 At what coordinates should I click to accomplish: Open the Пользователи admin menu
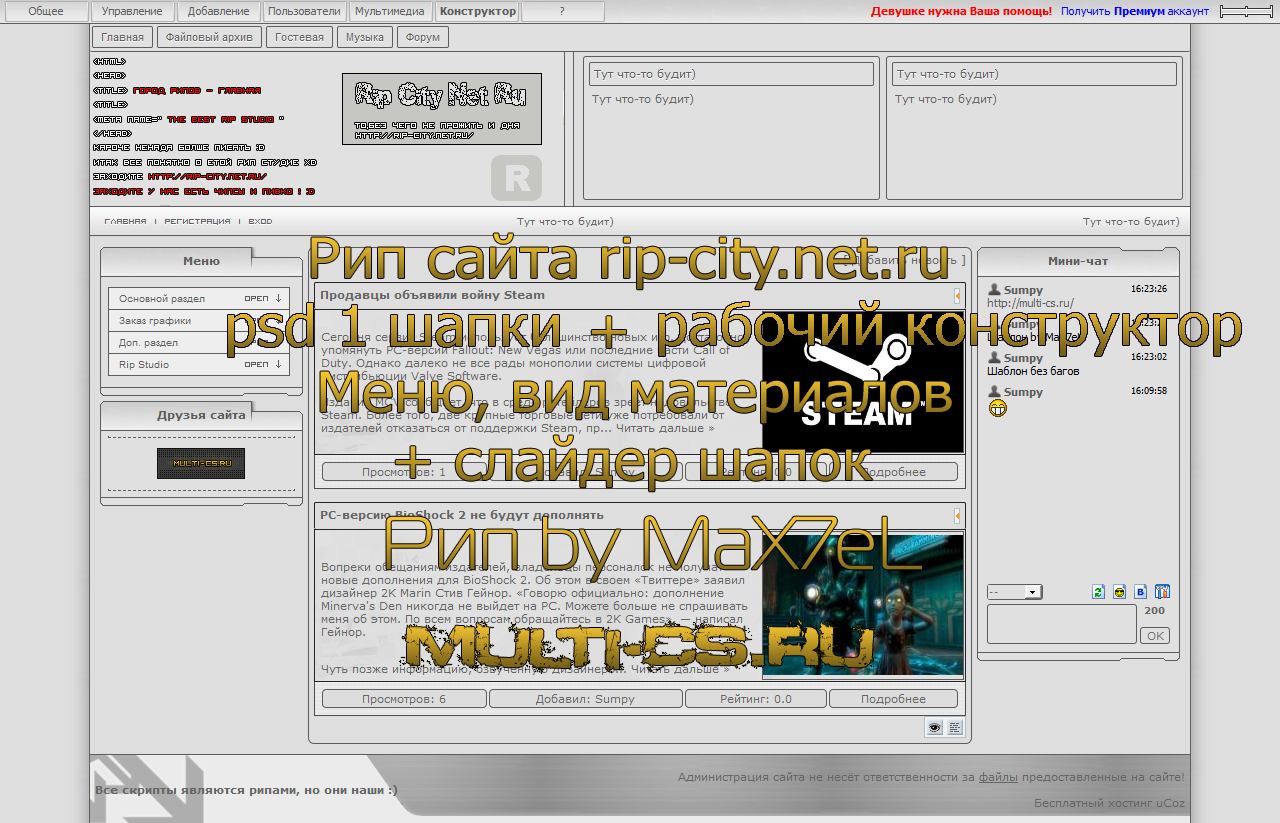(305, 12)
